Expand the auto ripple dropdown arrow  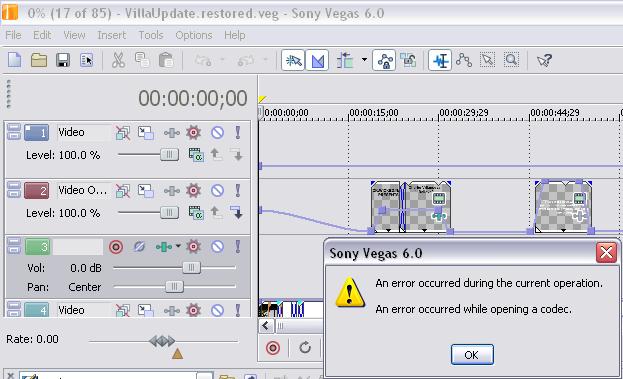pos(364,60)
